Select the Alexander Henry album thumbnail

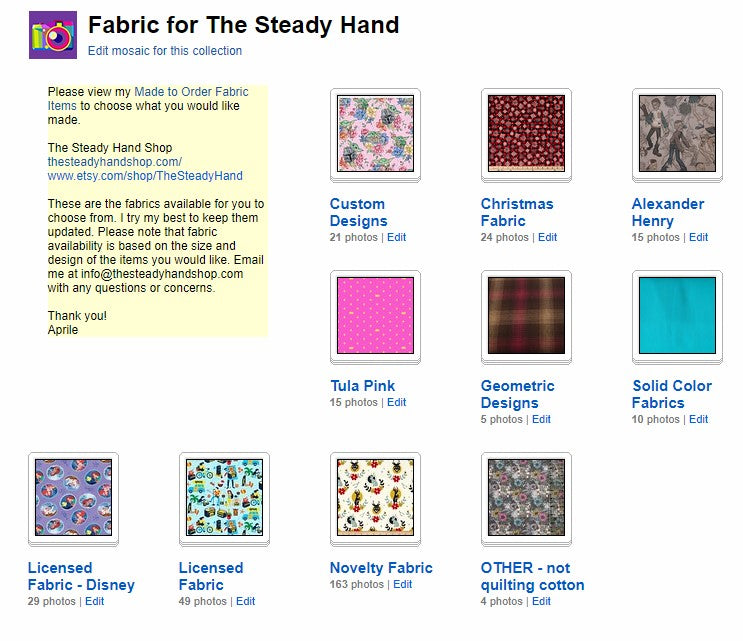677,135
